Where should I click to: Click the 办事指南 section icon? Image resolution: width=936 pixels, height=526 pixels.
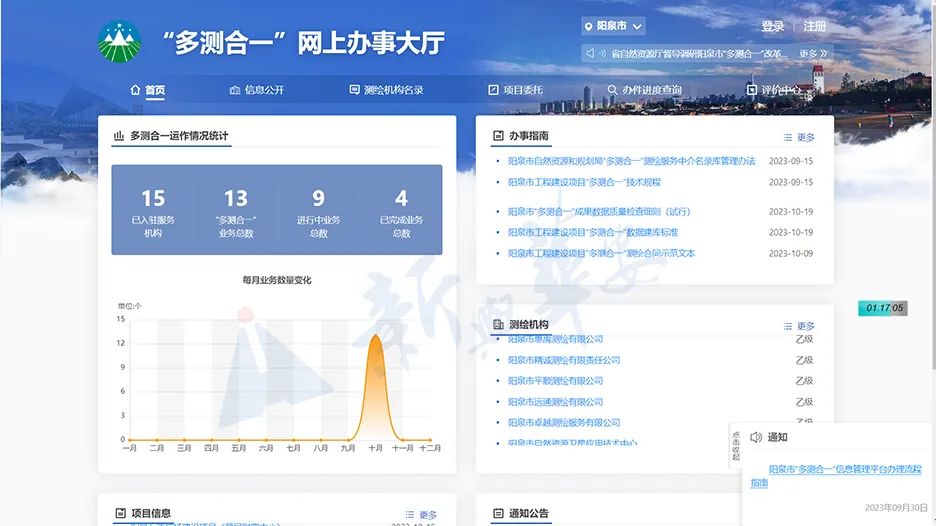tap(498, 136)
